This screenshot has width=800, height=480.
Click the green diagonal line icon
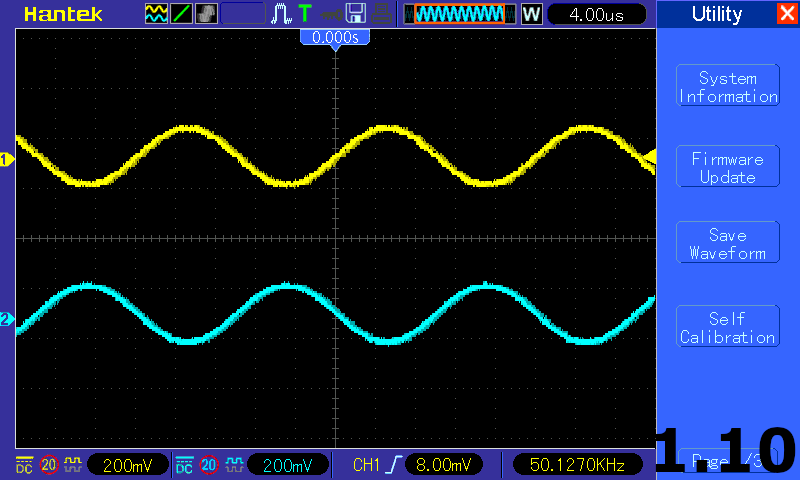[181, 14]
